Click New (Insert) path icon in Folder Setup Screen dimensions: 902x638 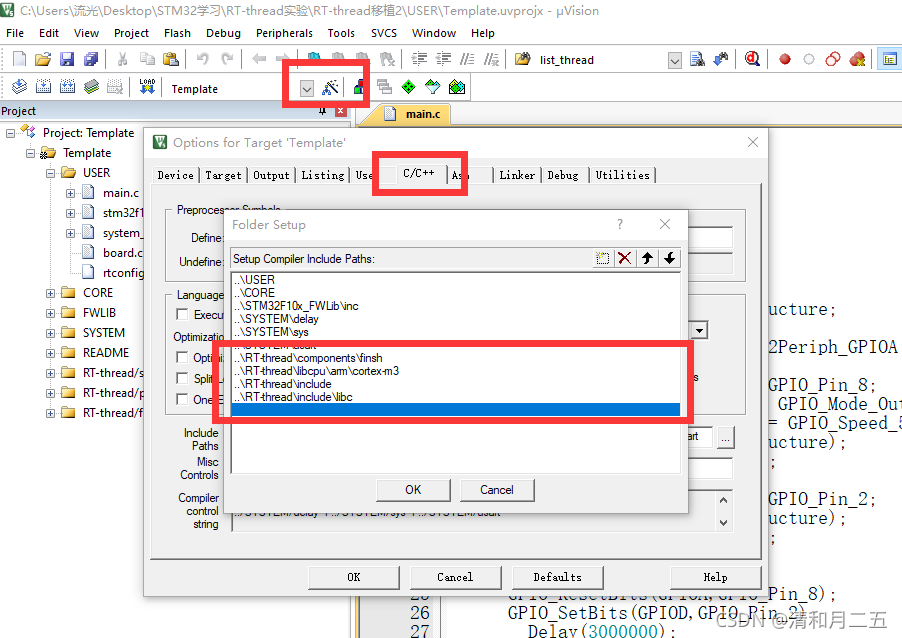[602, 258]
